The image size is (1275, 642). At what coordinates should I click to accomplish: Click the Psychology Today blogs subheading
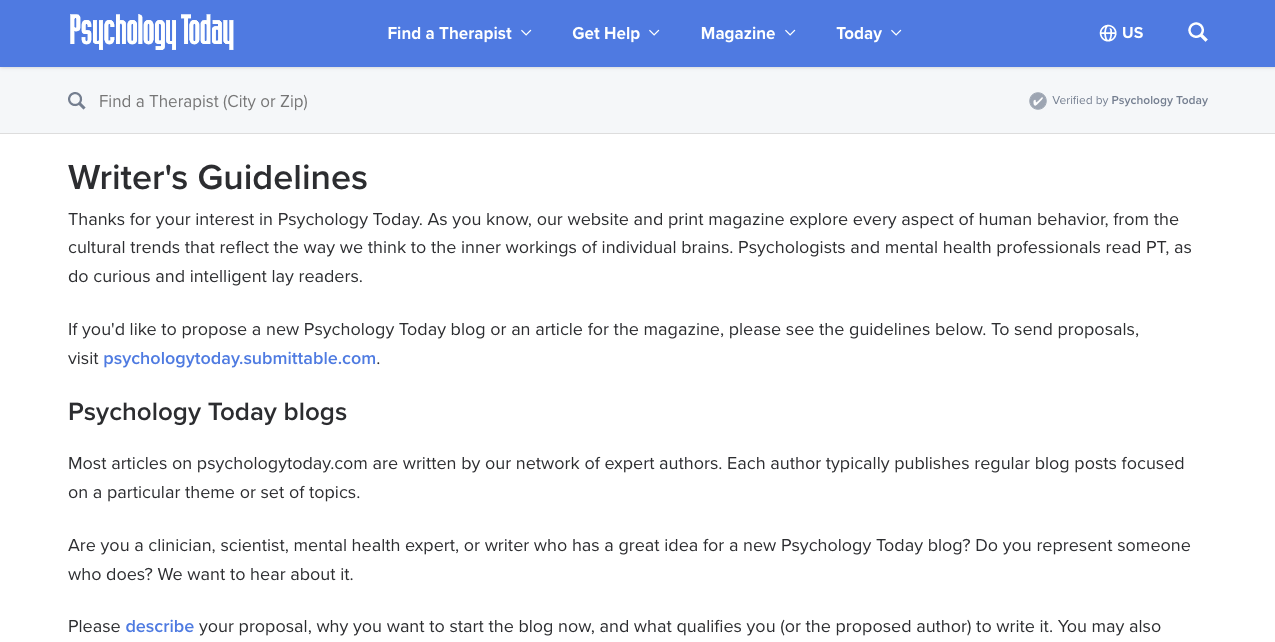207,412
